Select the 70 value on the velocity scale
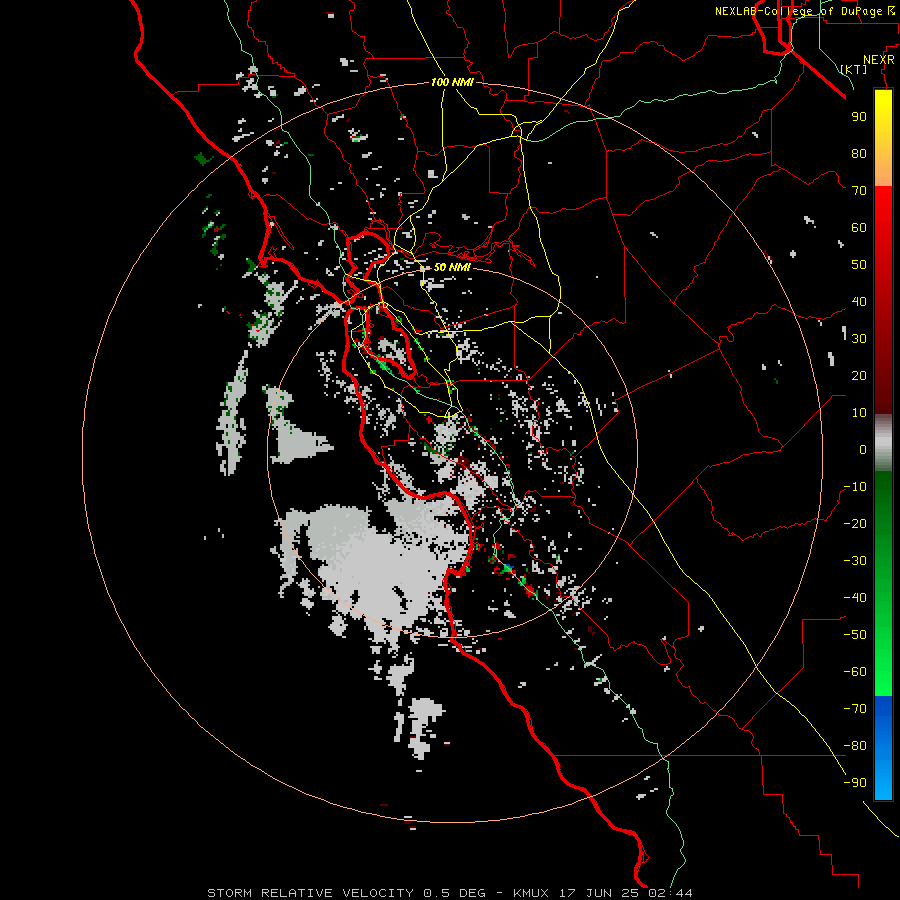900x900 pixels. 859,191
